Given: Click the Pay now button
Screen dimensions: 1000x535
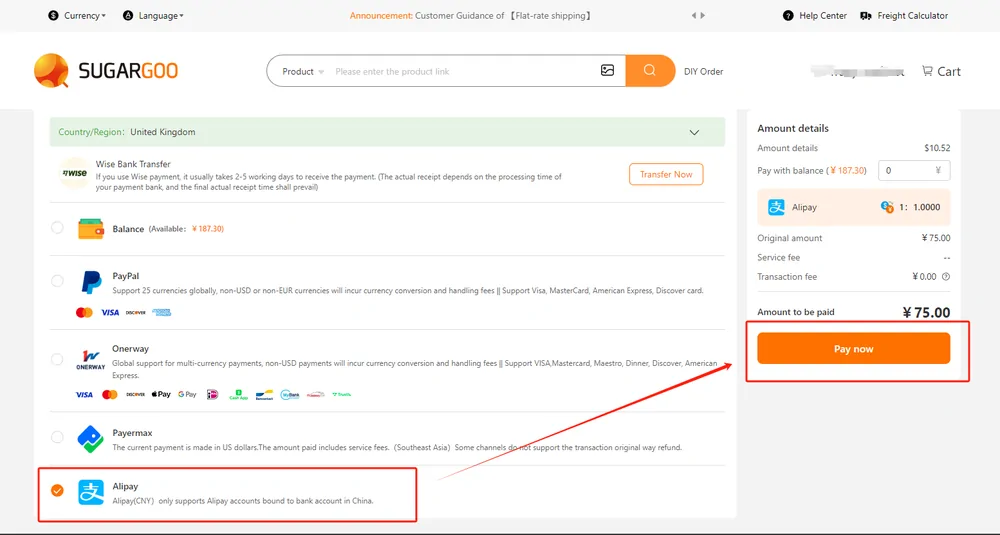Looking at the screenshot, I should (853, 349).
